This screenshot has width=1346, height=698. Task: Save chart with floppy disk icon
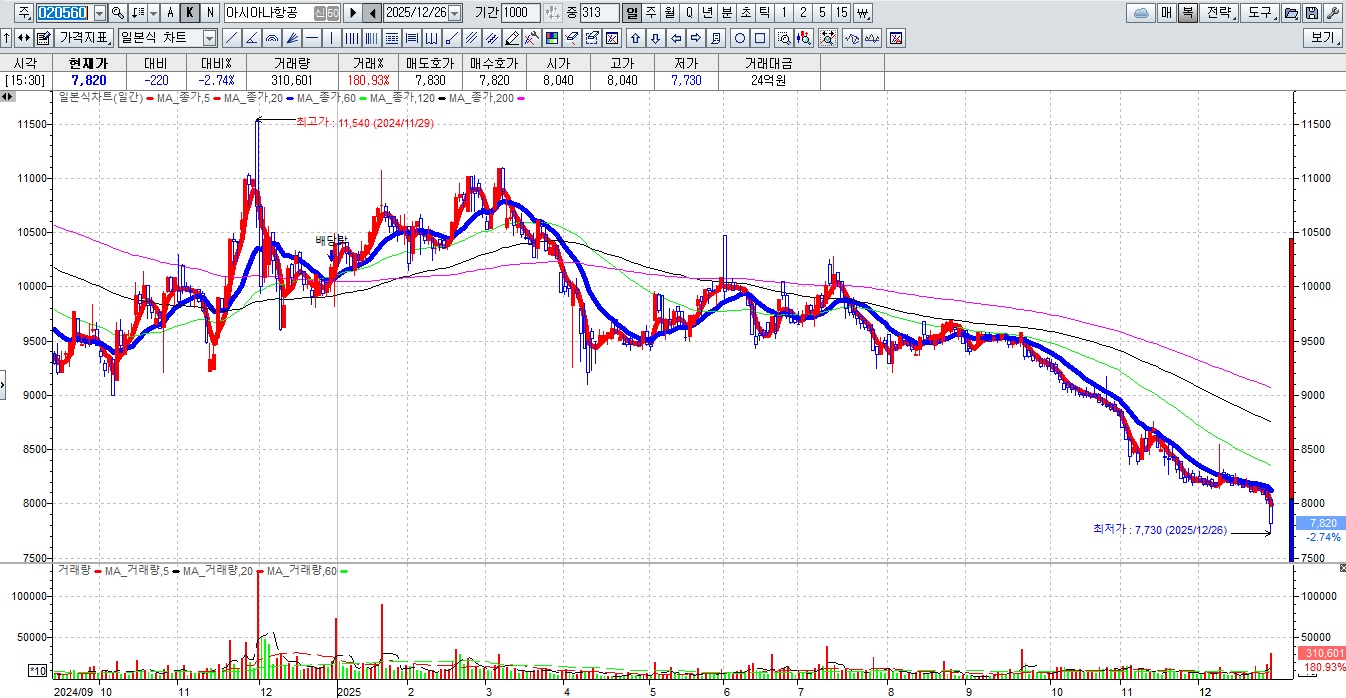(x=1311, y=13)
